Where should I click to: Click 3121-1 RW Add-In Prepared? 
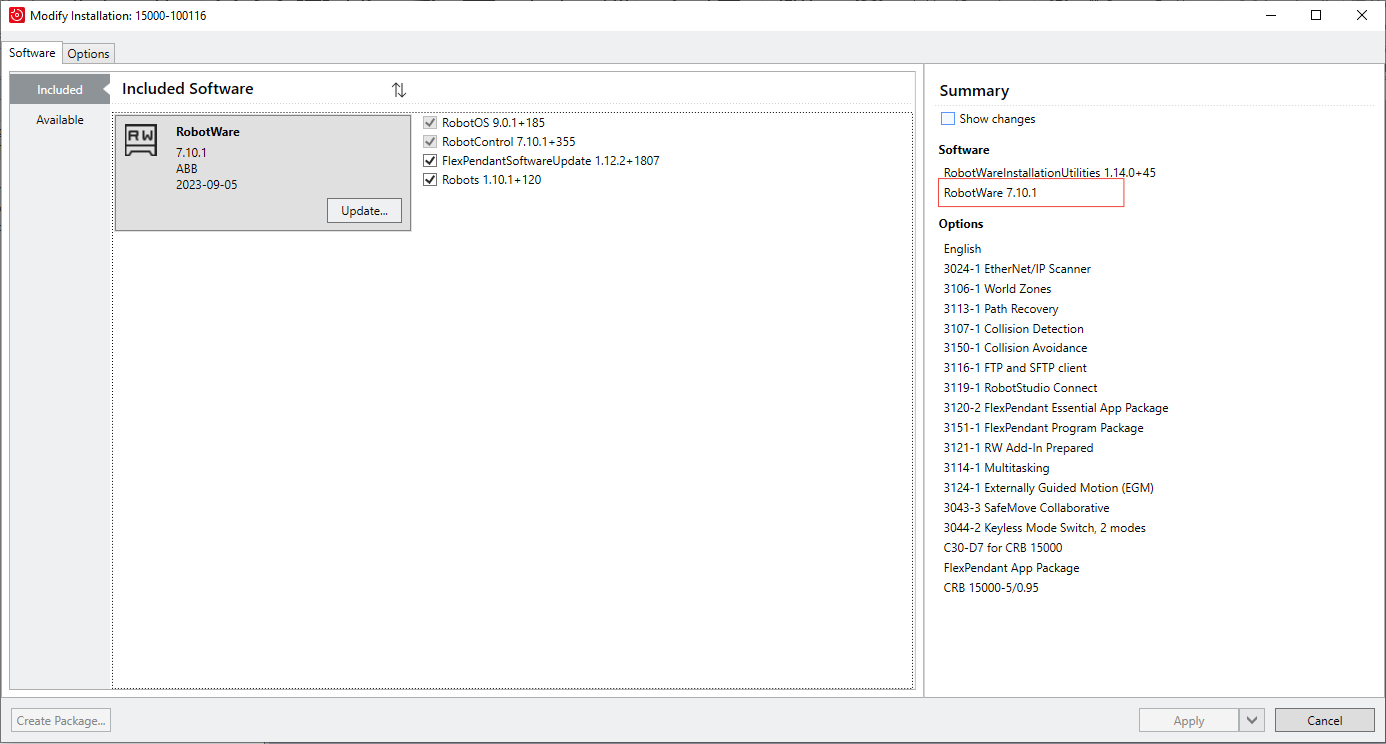pos(1018,448)
